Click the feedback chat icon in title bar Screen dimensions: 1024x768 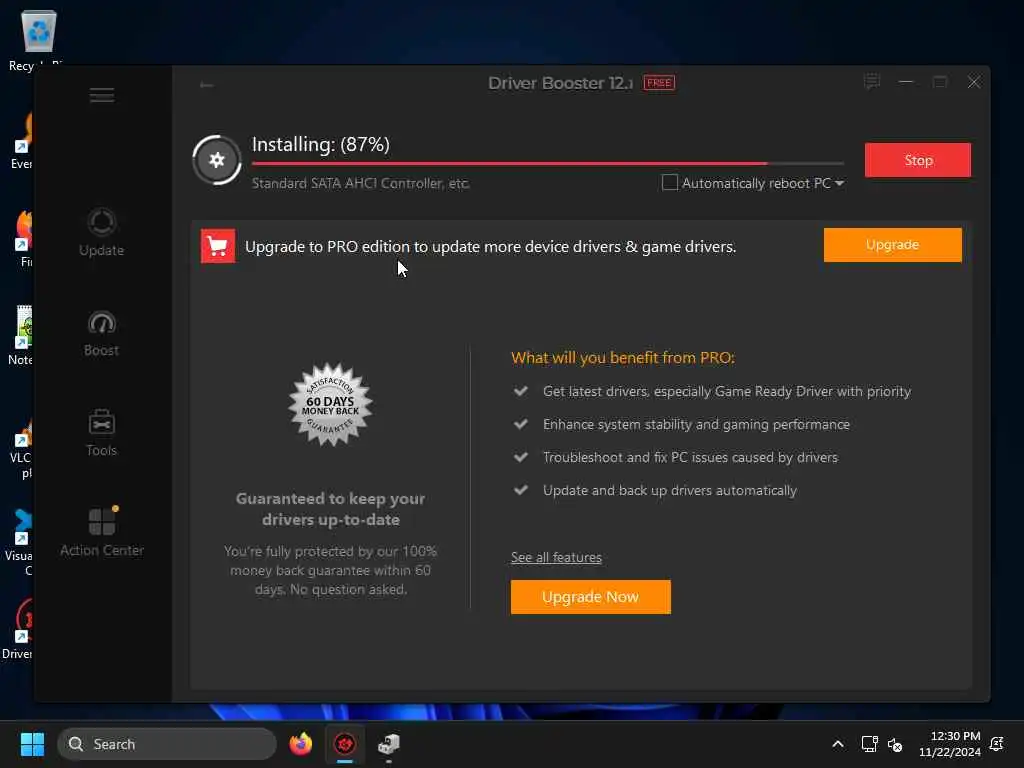tap(872, 82)
